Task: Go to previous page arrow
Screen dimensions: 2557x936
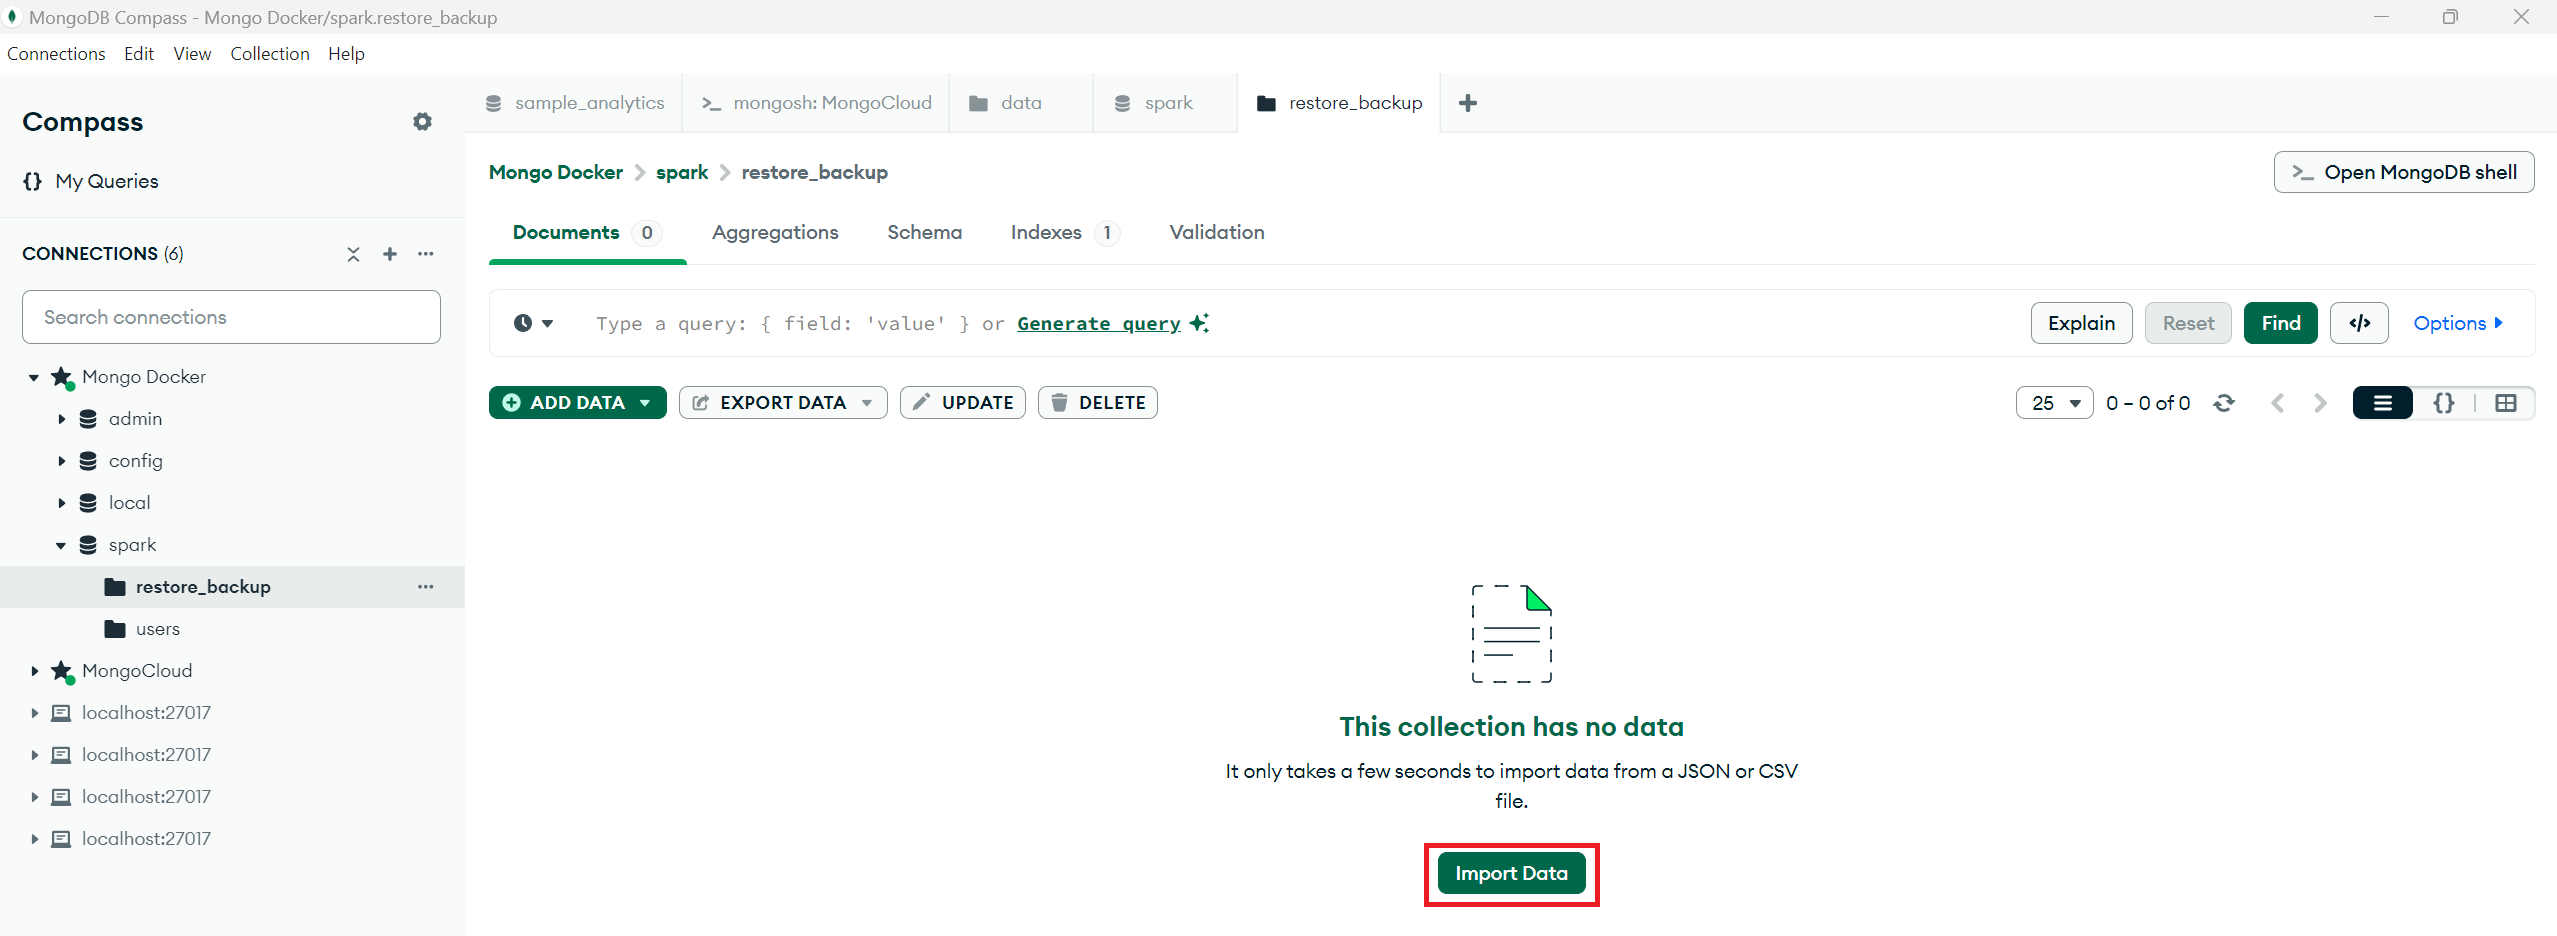Action: pyautogui.click(x=2278, y=403)
